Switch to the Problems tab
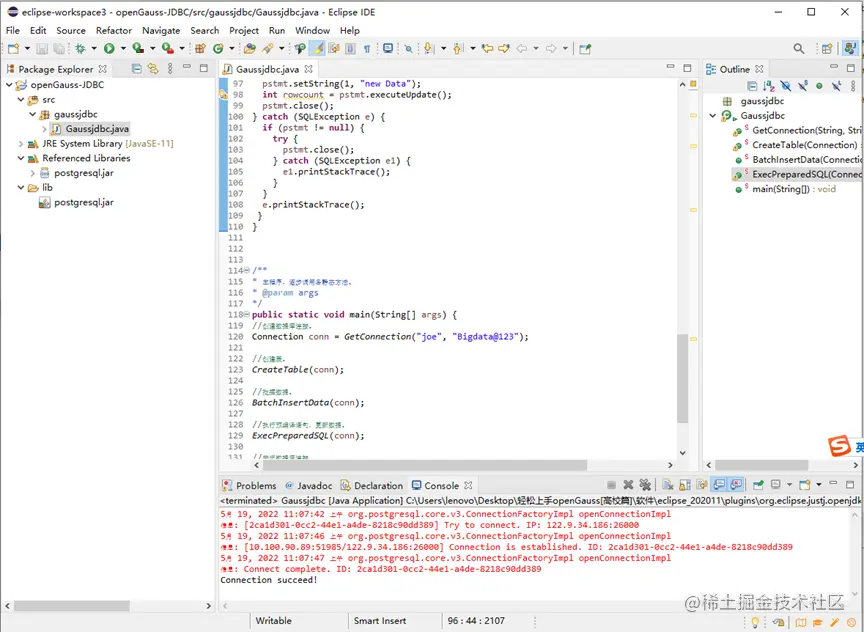 coord(255,486)
